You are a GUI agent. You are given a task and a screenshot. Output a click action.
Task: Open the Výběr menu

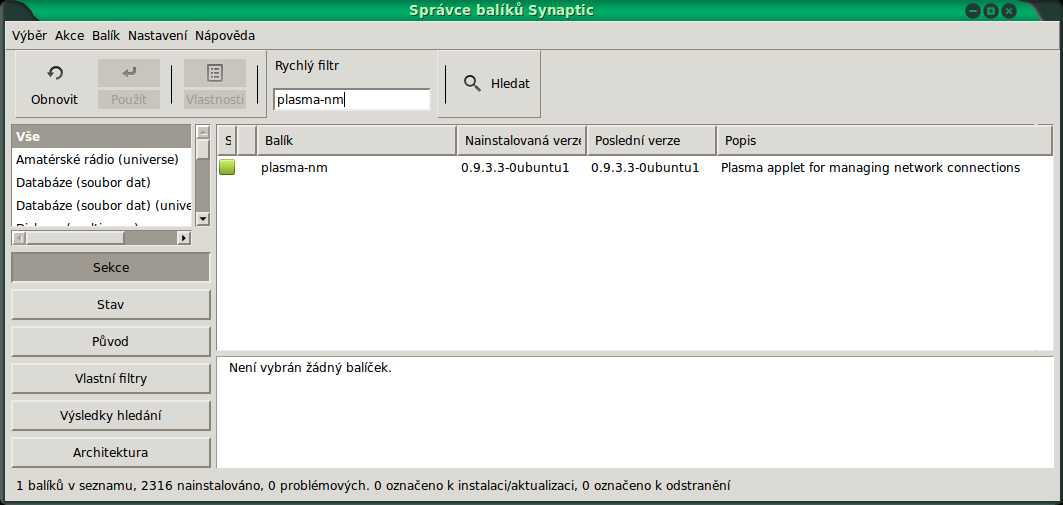pyautogui.click(x=30, y=36)
